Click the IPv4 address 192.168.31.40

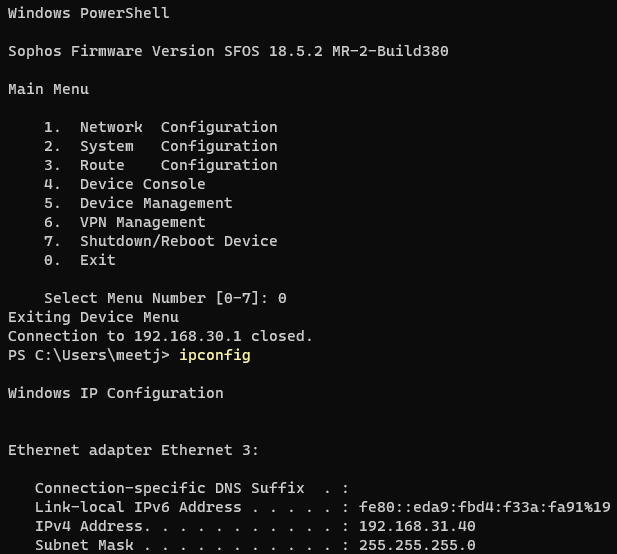tap(417, 526)
